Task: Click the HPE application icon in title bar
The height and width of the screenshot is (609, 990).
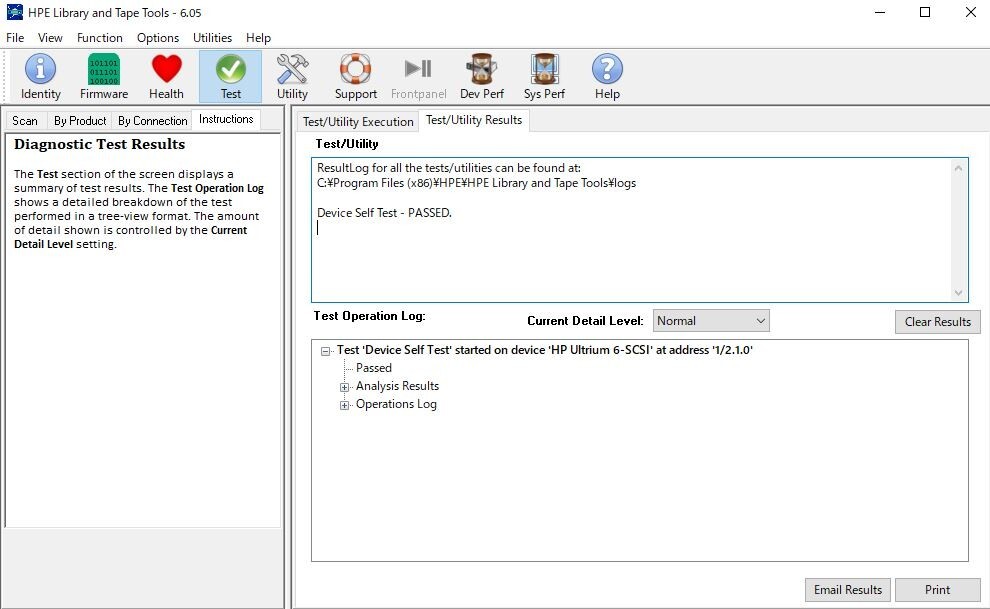Action: tap(15, 12)
